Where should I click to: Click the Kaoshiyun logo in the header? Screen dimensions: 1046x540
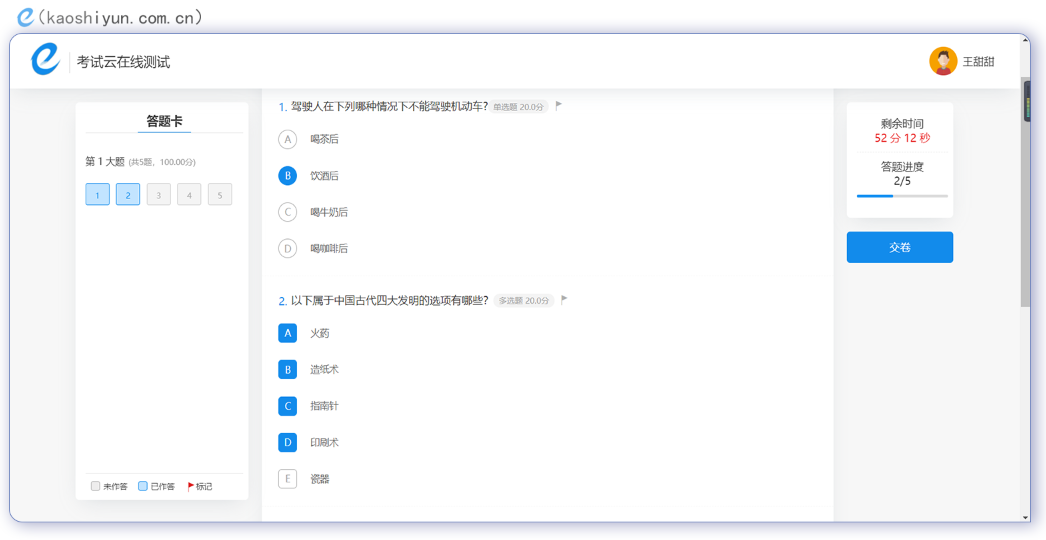[x=45, y=60]
